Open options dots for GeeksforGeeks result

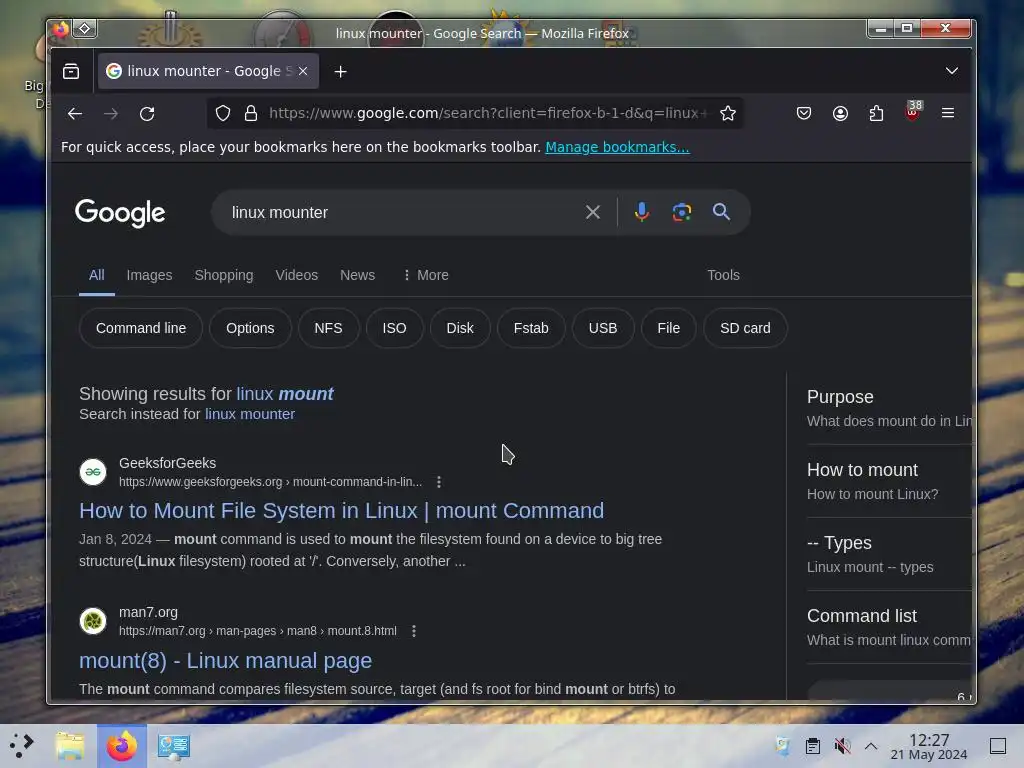tap(439, 482)
